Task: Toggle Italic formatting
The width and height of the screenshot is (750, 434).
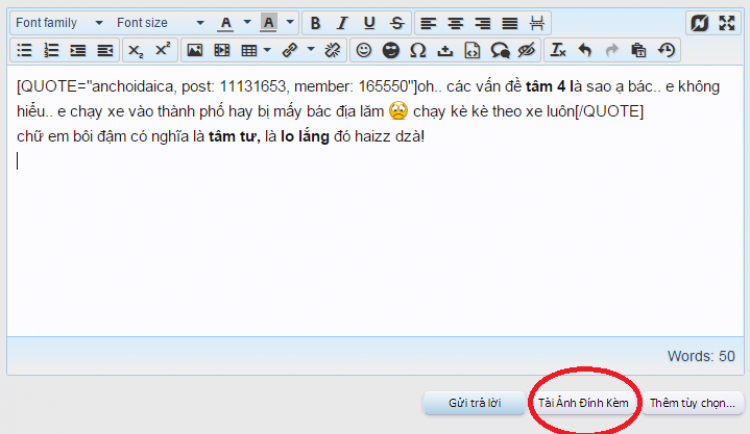Action: [x=342, y=23]
